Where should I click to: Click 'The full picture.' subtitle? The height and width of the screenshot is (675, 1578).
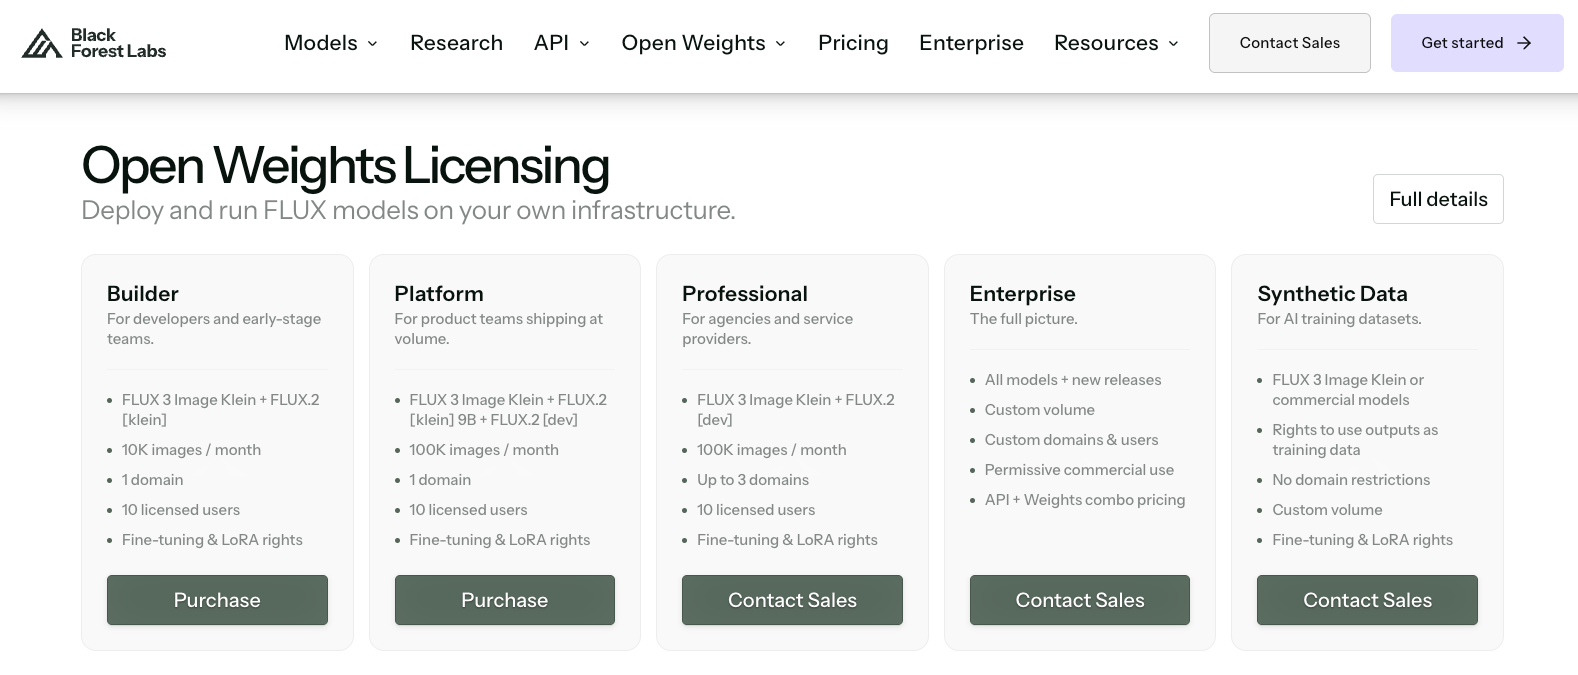pos(1023,319)
